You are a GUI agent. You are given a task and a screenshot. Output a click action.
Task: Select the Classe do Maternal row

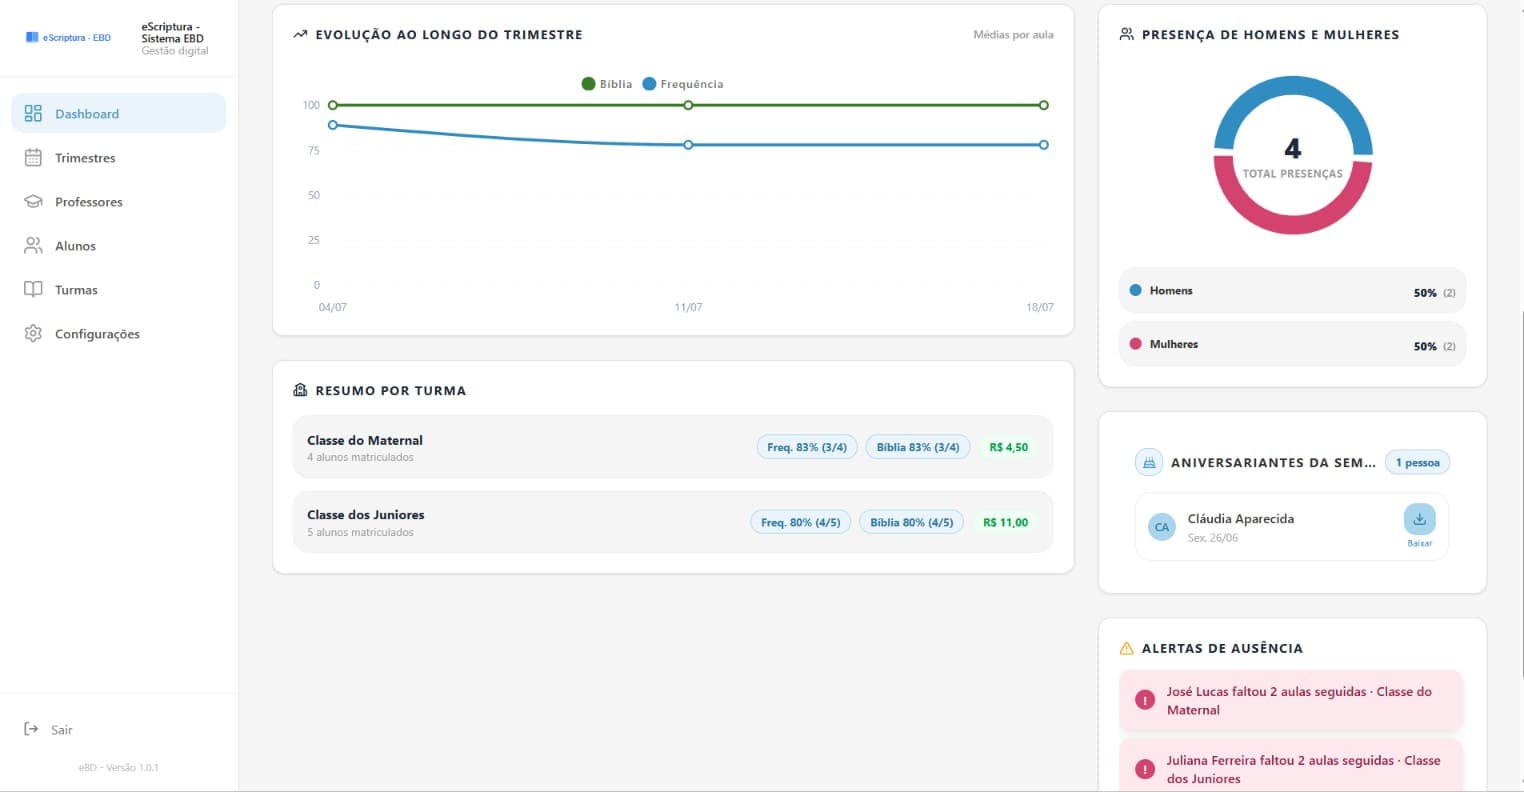click(x=673, y=447)
